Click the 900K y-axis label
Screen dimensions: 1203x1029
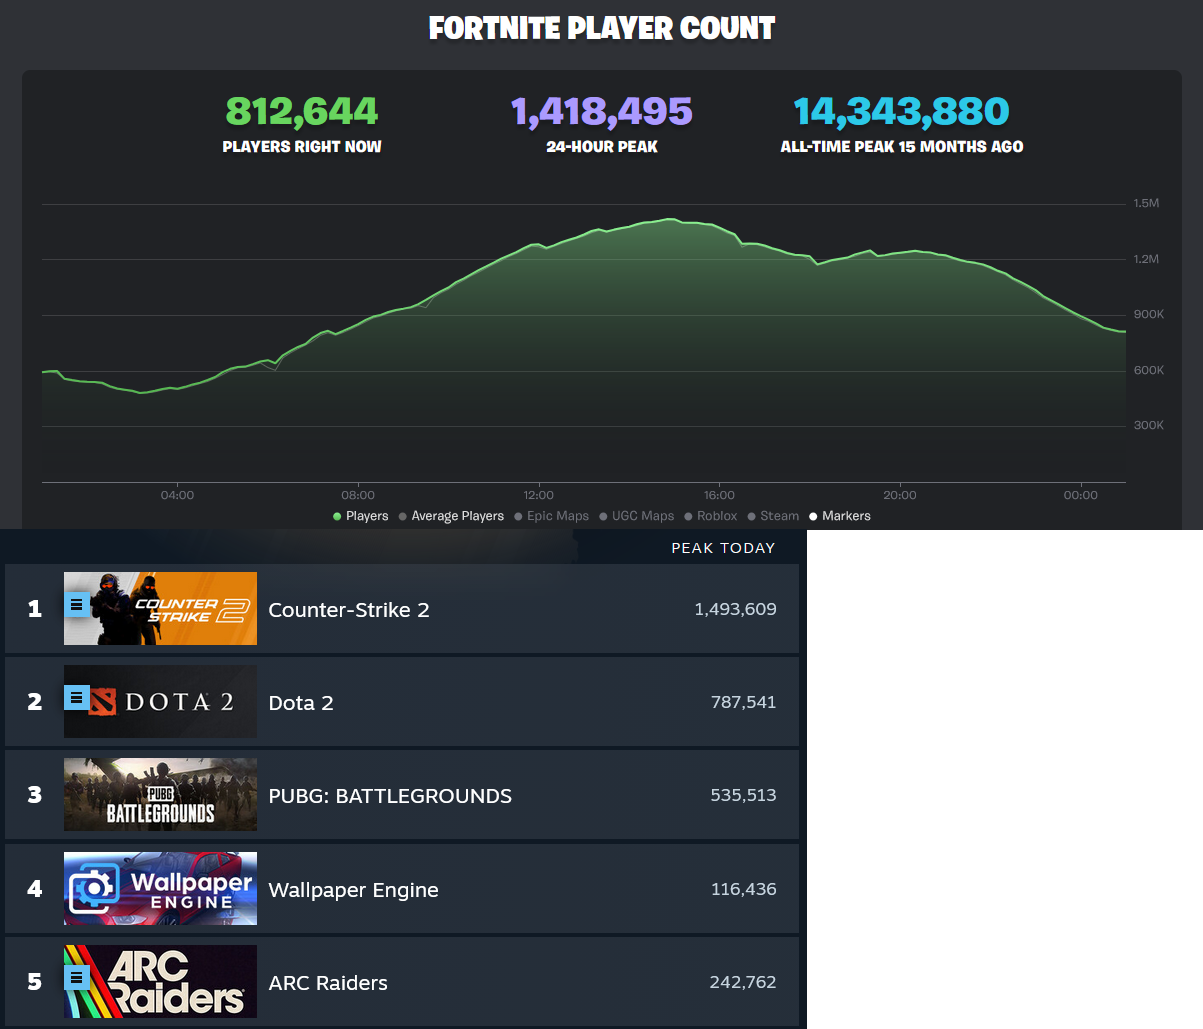[1148, 314]
